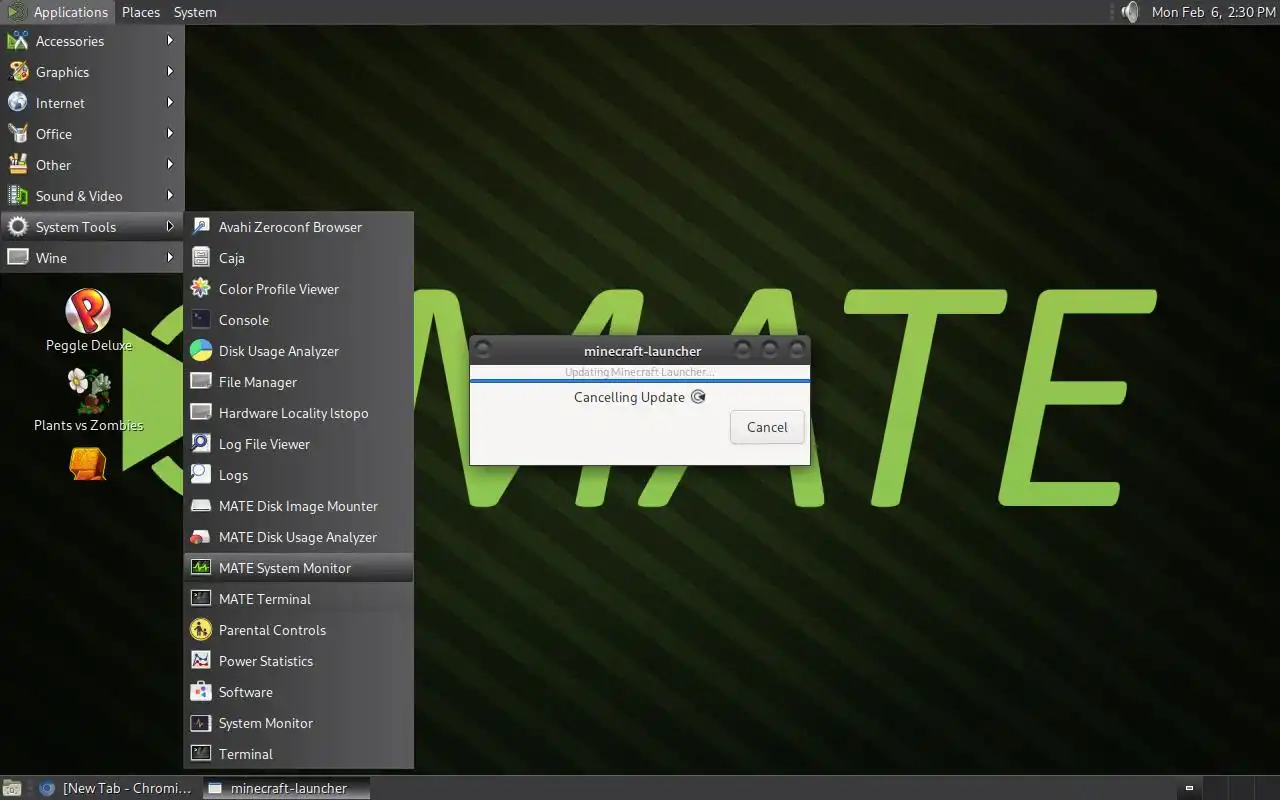Expand the Accessories submenu arrow

pos(170,41)
